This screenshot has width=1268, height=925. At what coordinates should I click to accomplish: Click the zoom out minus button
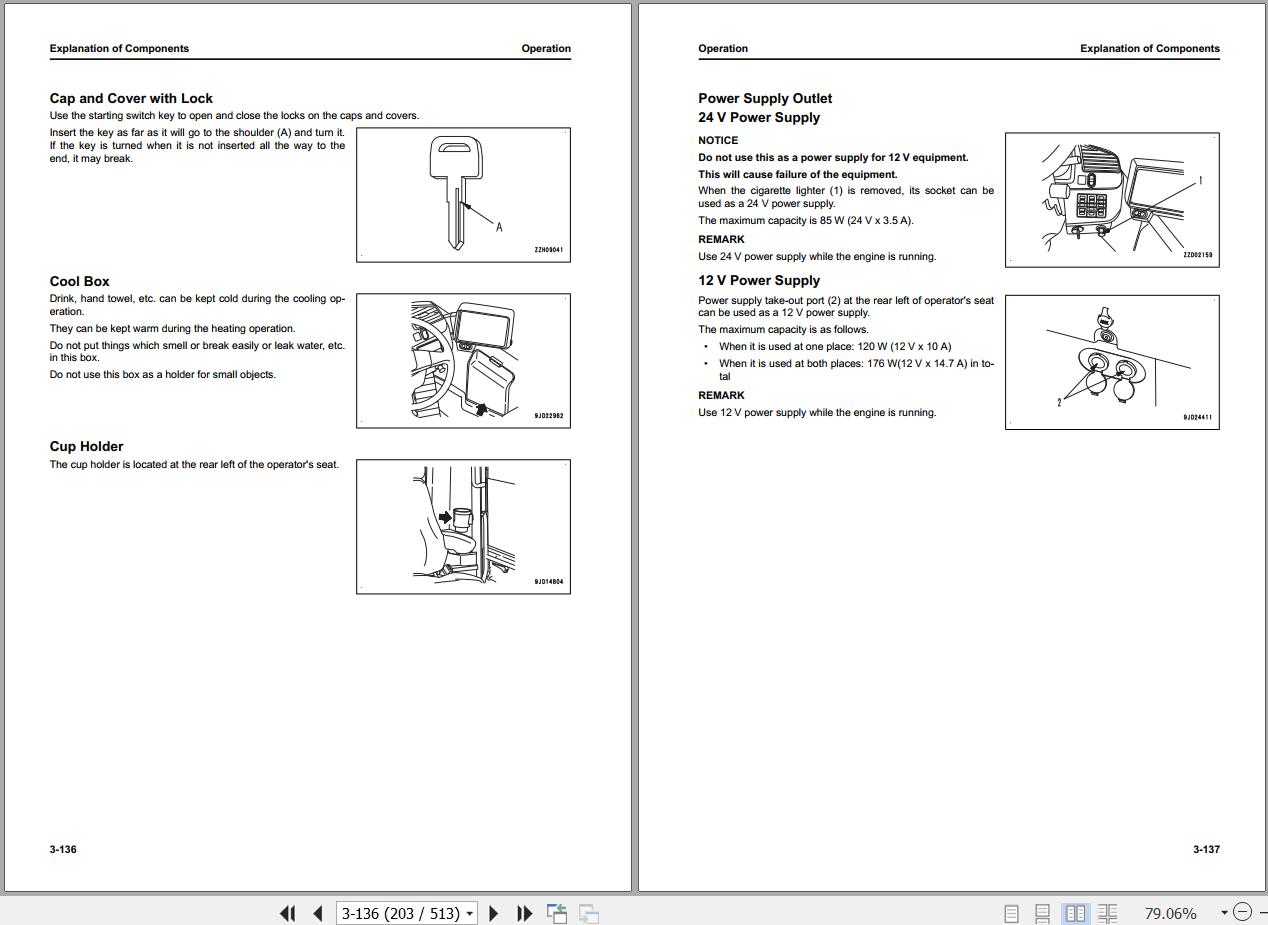tap(1242, 912)
